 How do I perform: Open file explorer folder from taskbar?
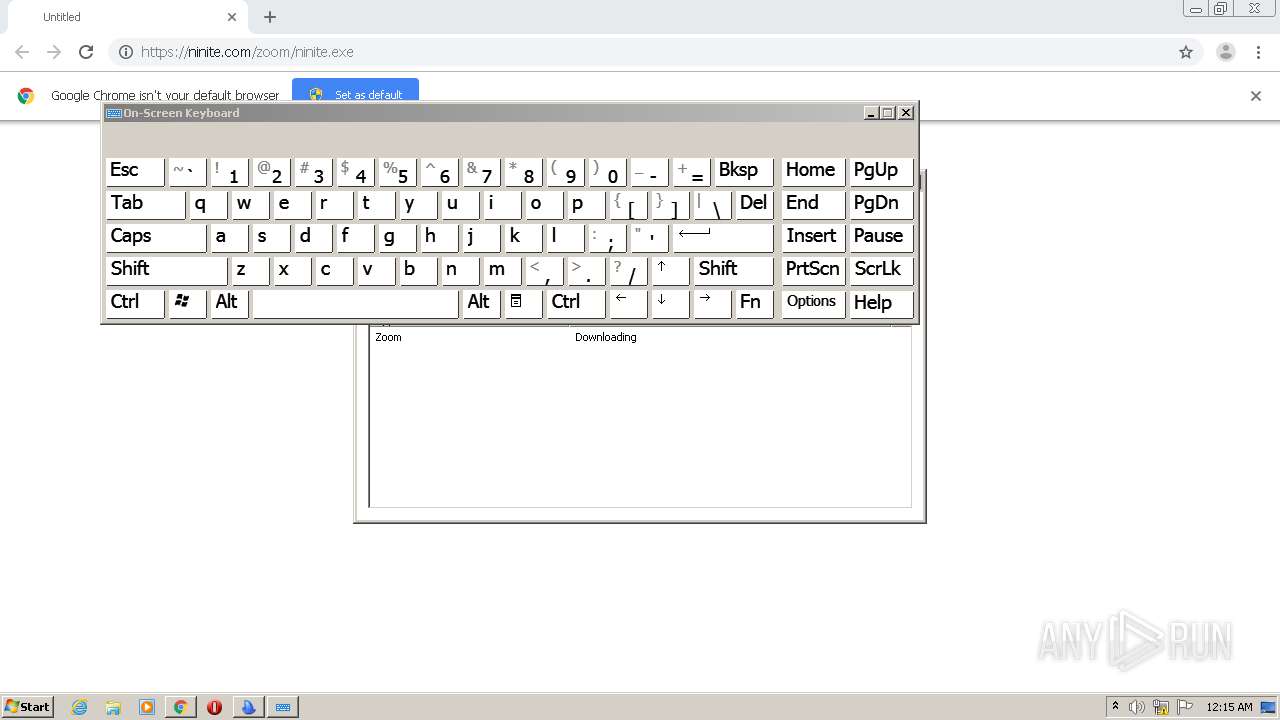click(113, 707)
